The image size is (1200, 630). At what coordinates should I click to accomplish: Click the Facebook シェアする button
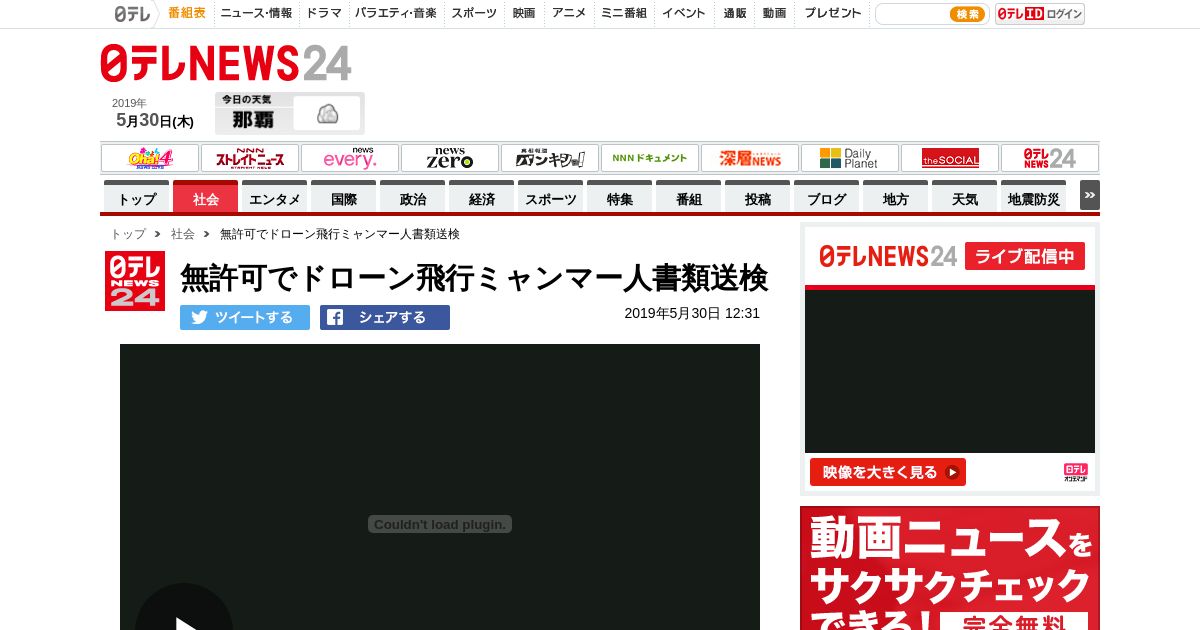385,317
